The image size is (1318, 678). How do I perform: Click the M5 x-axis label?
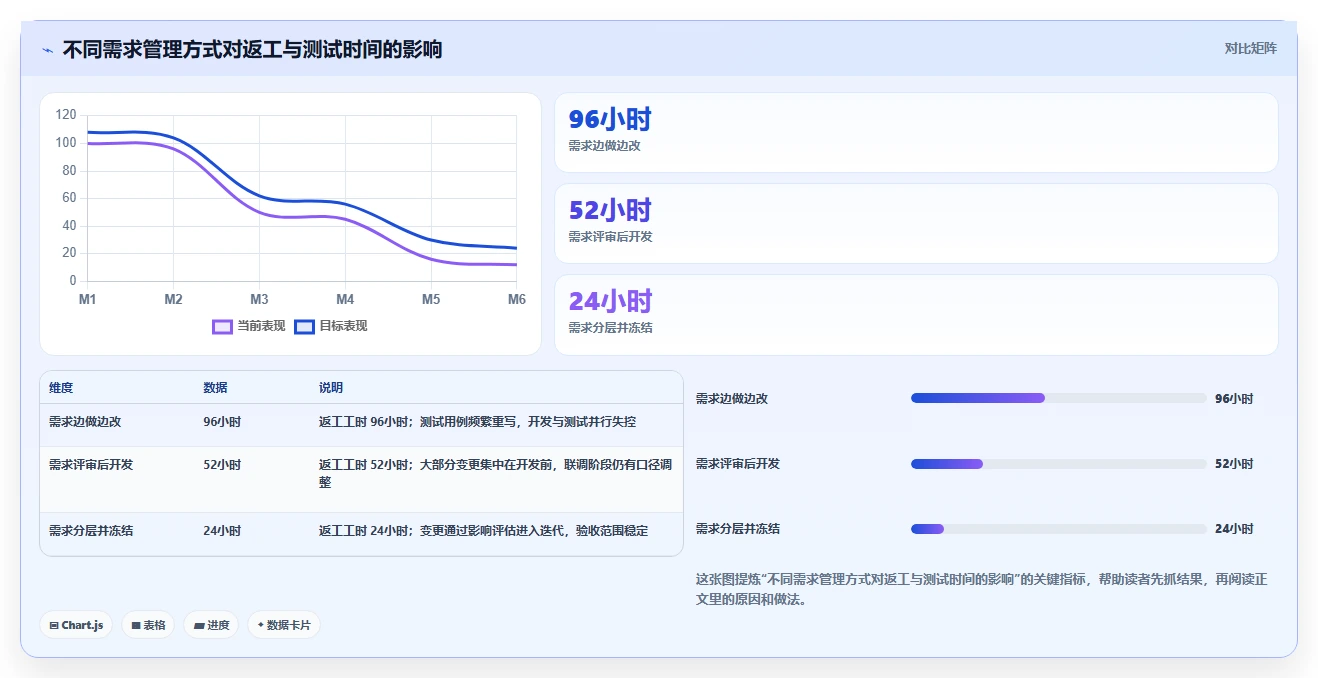click(431, 300)
